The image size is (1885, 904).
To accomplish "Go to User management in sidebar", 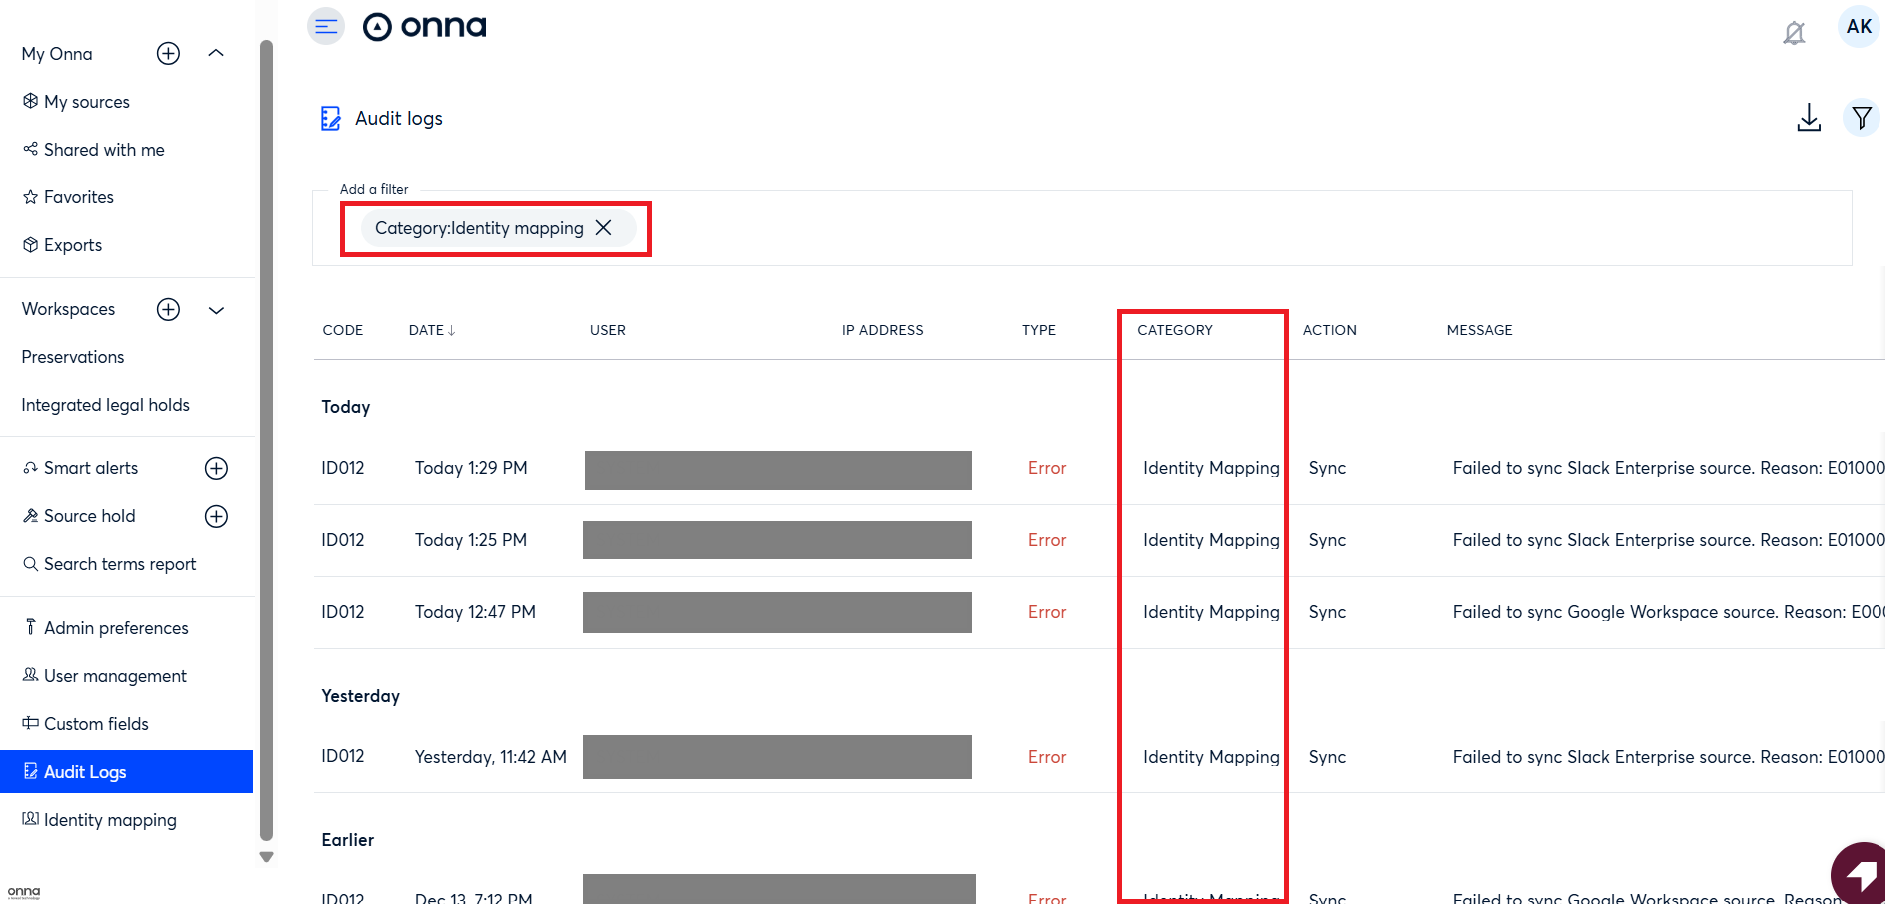I will coord(115,676).
